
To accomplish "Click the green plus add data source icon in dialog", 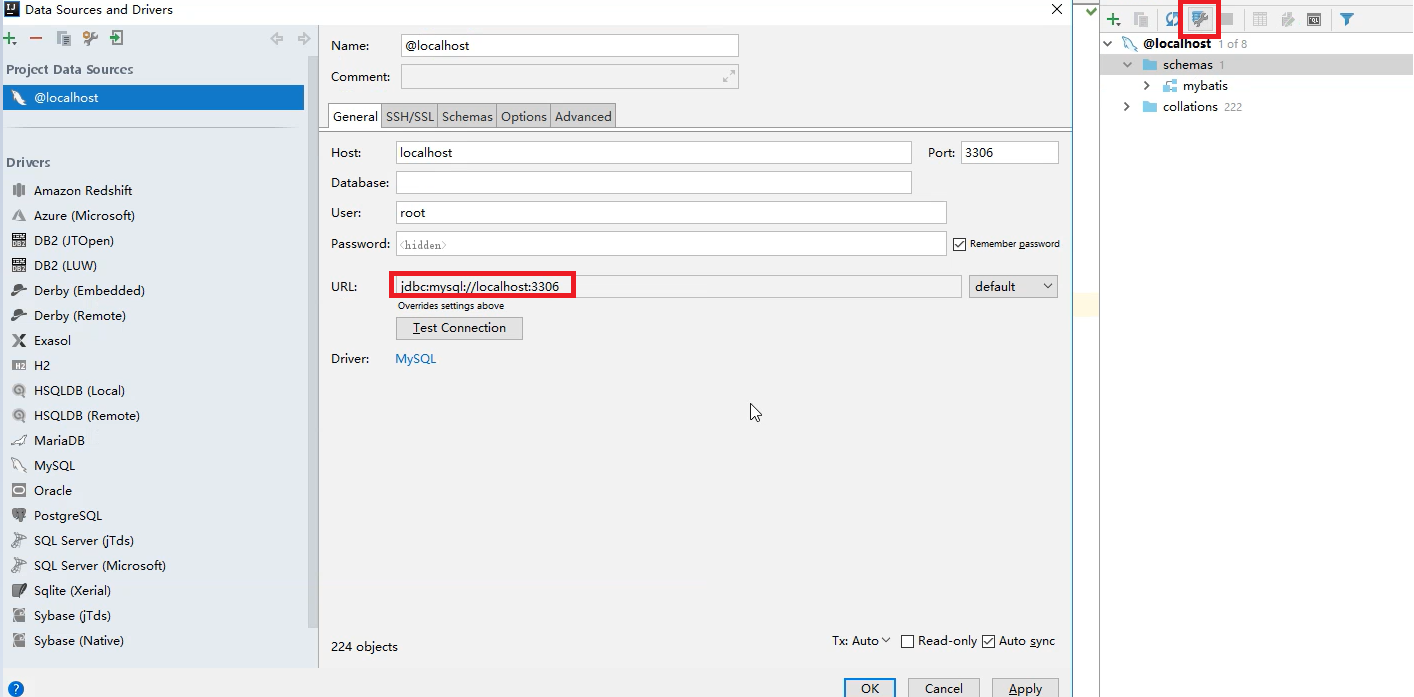I will pos(10,38).
